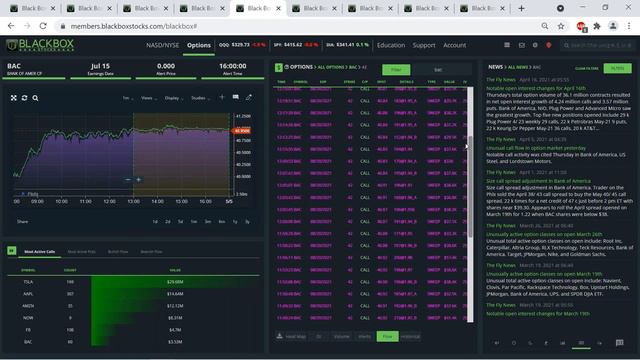Open the red extension icon in toolbar
Viewport: 640px width, 360px height.
point(581,27)
